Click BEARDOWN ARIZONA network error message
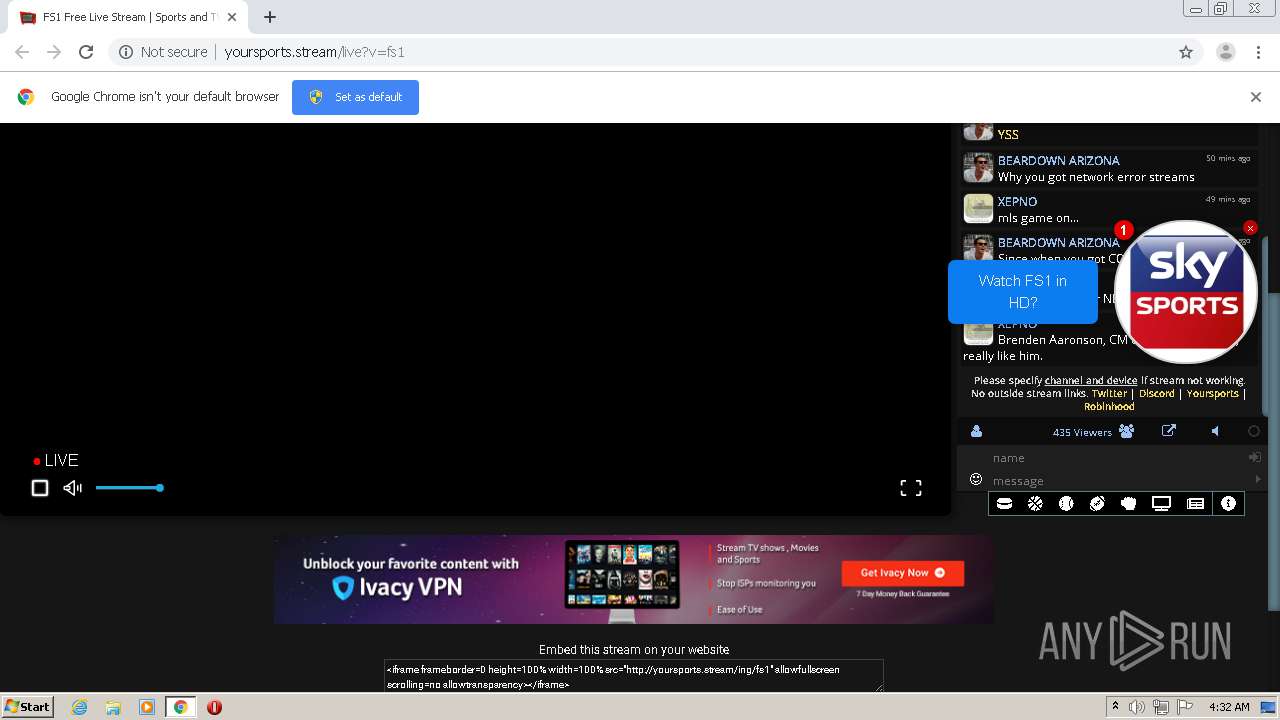 tap(1096, 177)
